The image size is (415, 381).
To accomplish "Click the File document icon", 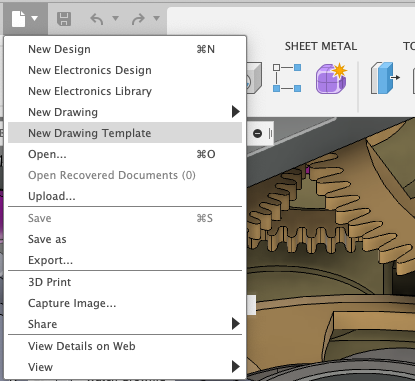I will point(18,19).
